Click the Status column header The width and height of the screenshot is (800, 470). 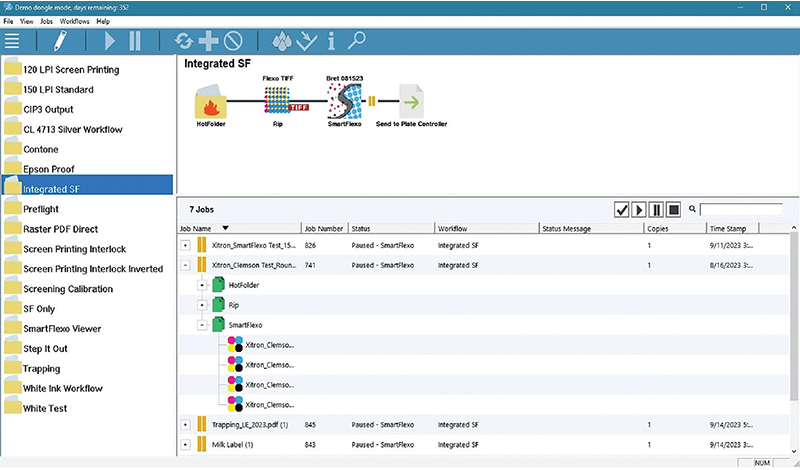(391, 229)
